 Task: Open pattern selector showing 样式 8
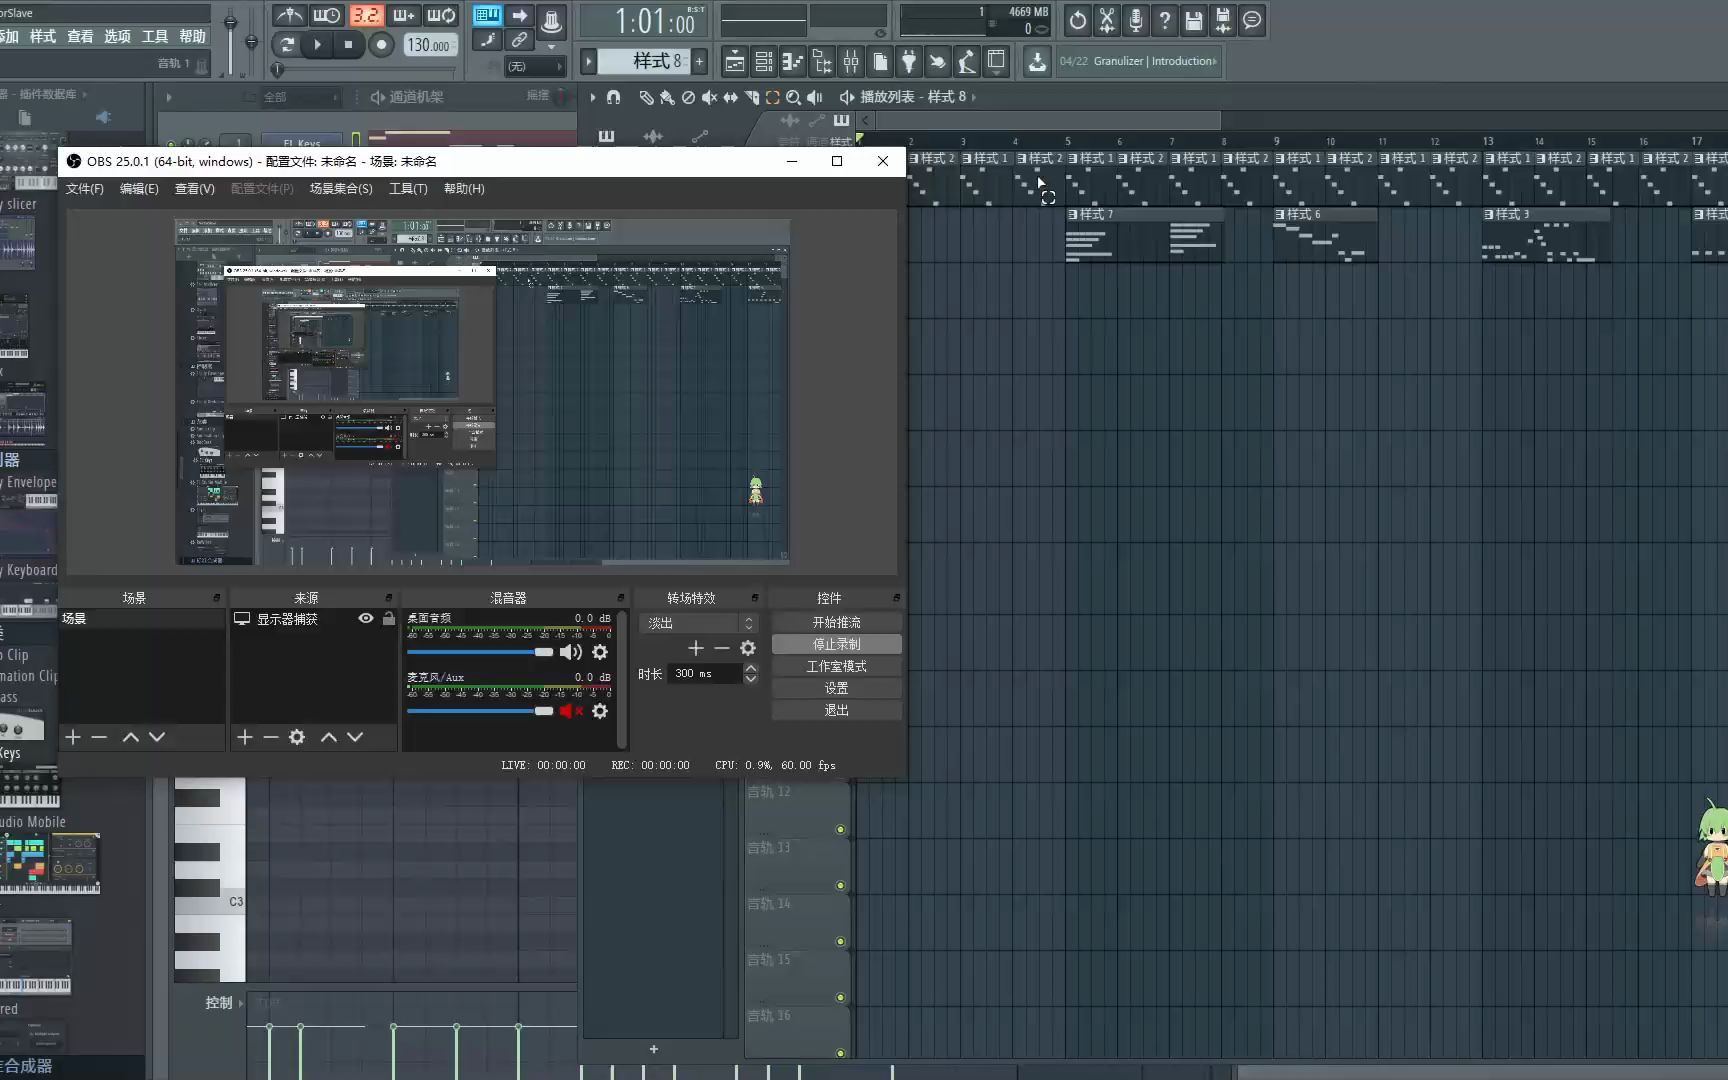point(644,62)
